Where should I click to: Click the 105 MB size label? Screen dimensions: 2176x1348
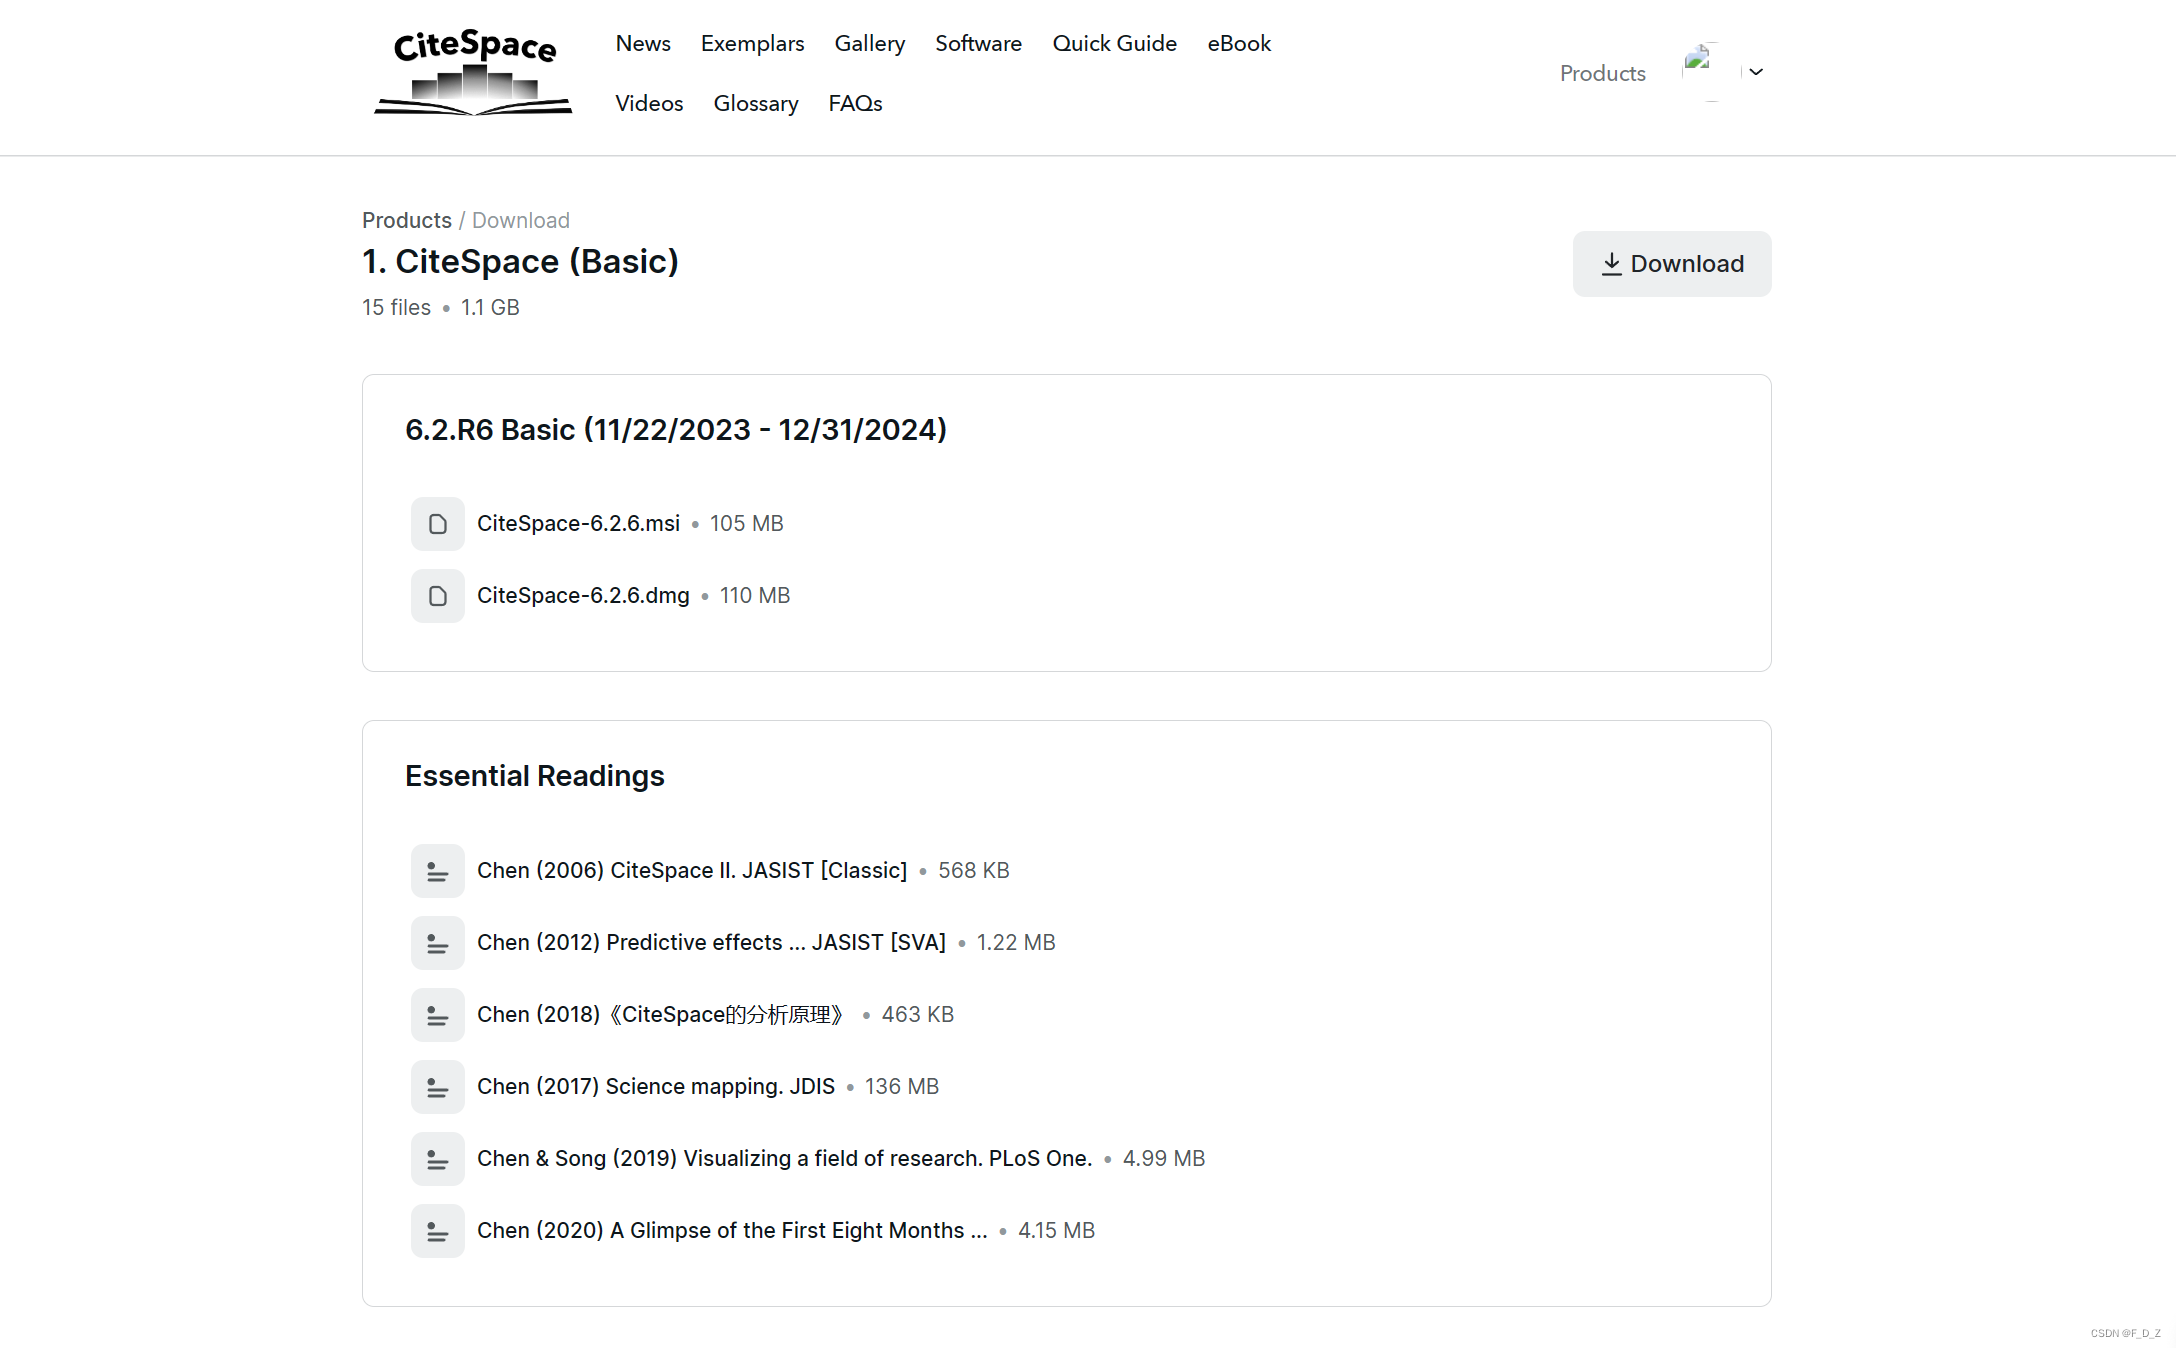pos(747,523)
